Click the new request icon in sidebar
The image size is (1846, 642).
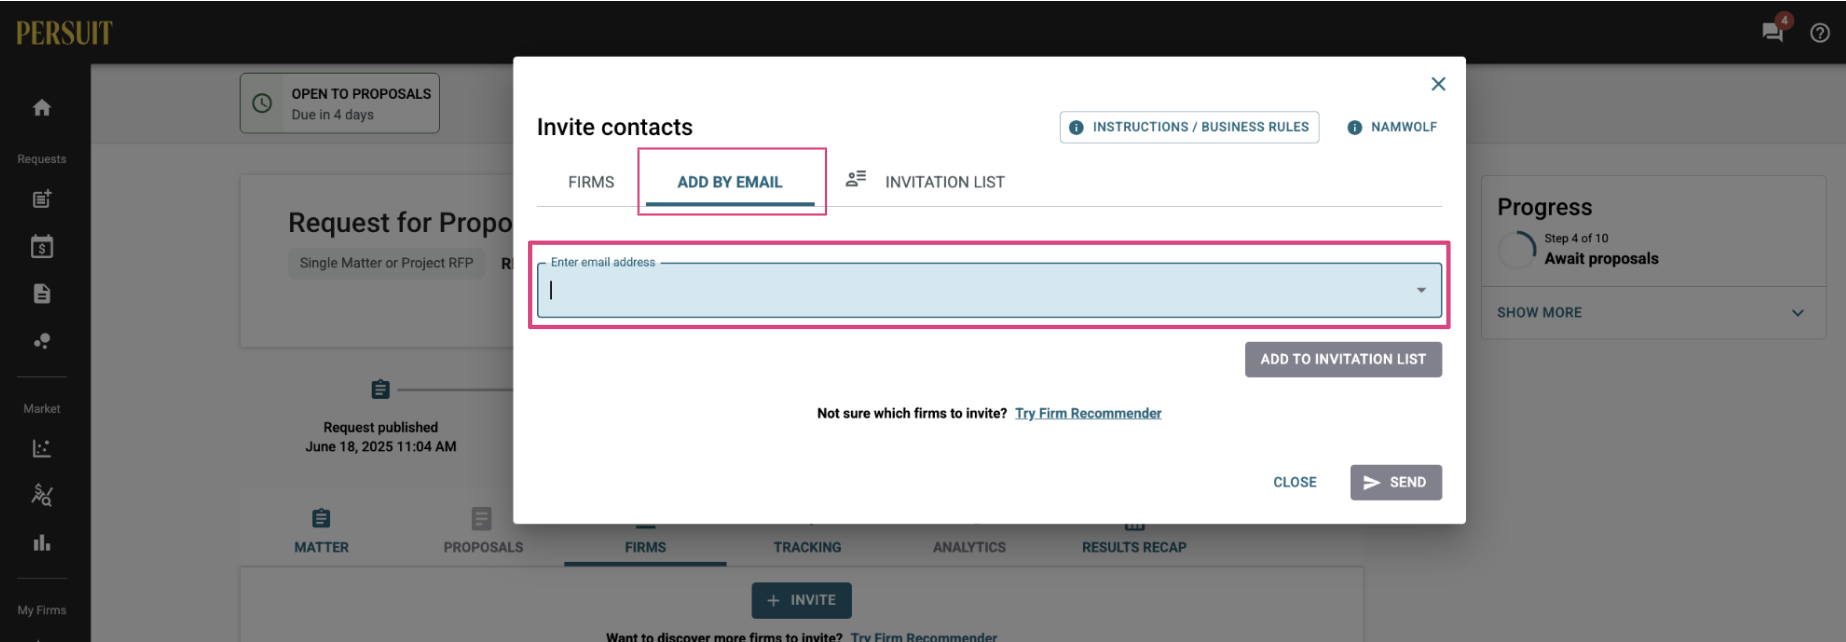tap(41, 199)
